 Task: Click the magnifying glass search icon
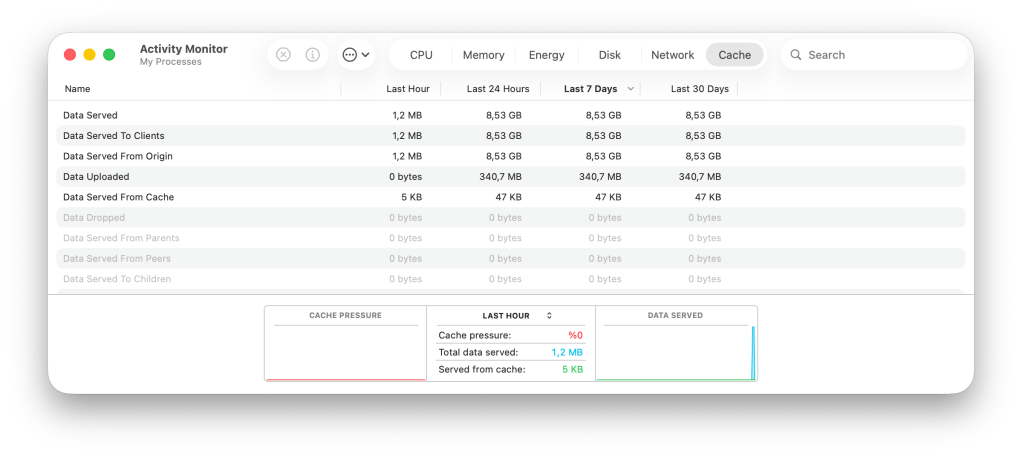point(796,55)
